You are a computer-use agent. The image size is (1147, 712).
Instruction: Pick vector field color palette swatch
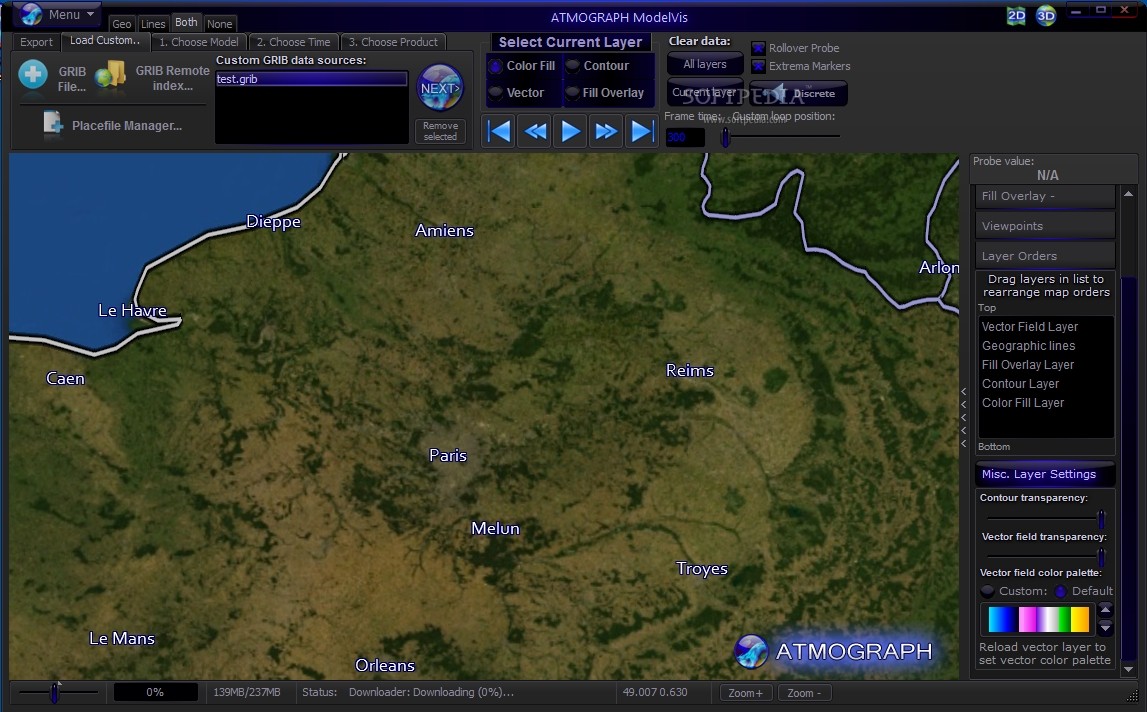coord(1038,620)
